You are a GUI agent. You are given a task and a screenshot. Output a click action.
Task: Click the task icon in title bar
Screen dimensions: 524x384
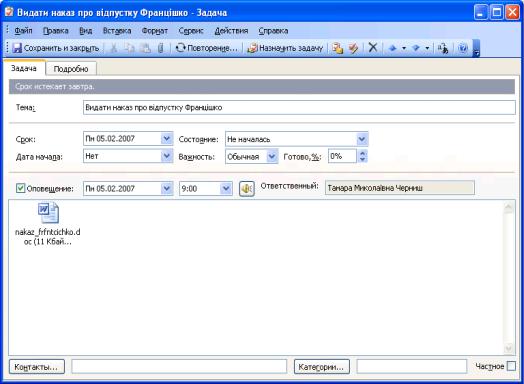[9, 12]
